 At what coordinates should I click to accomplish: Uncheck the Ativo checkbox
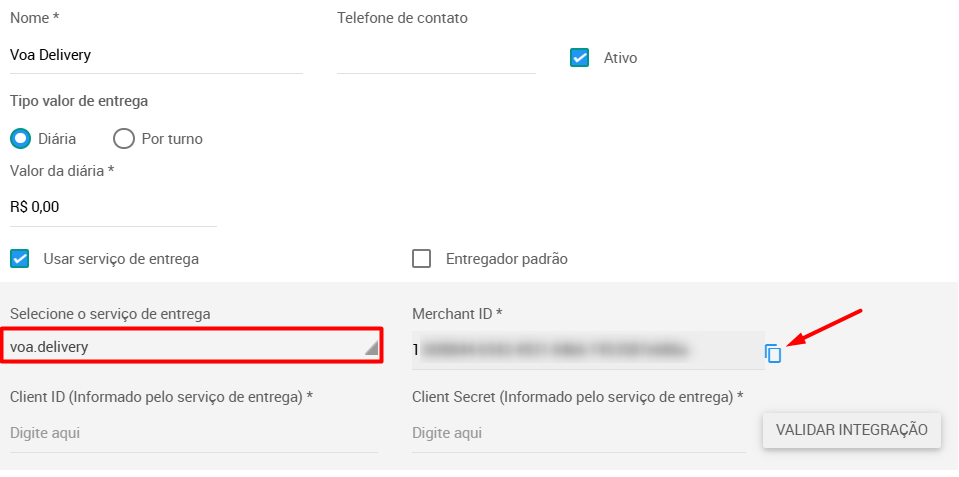579,57
